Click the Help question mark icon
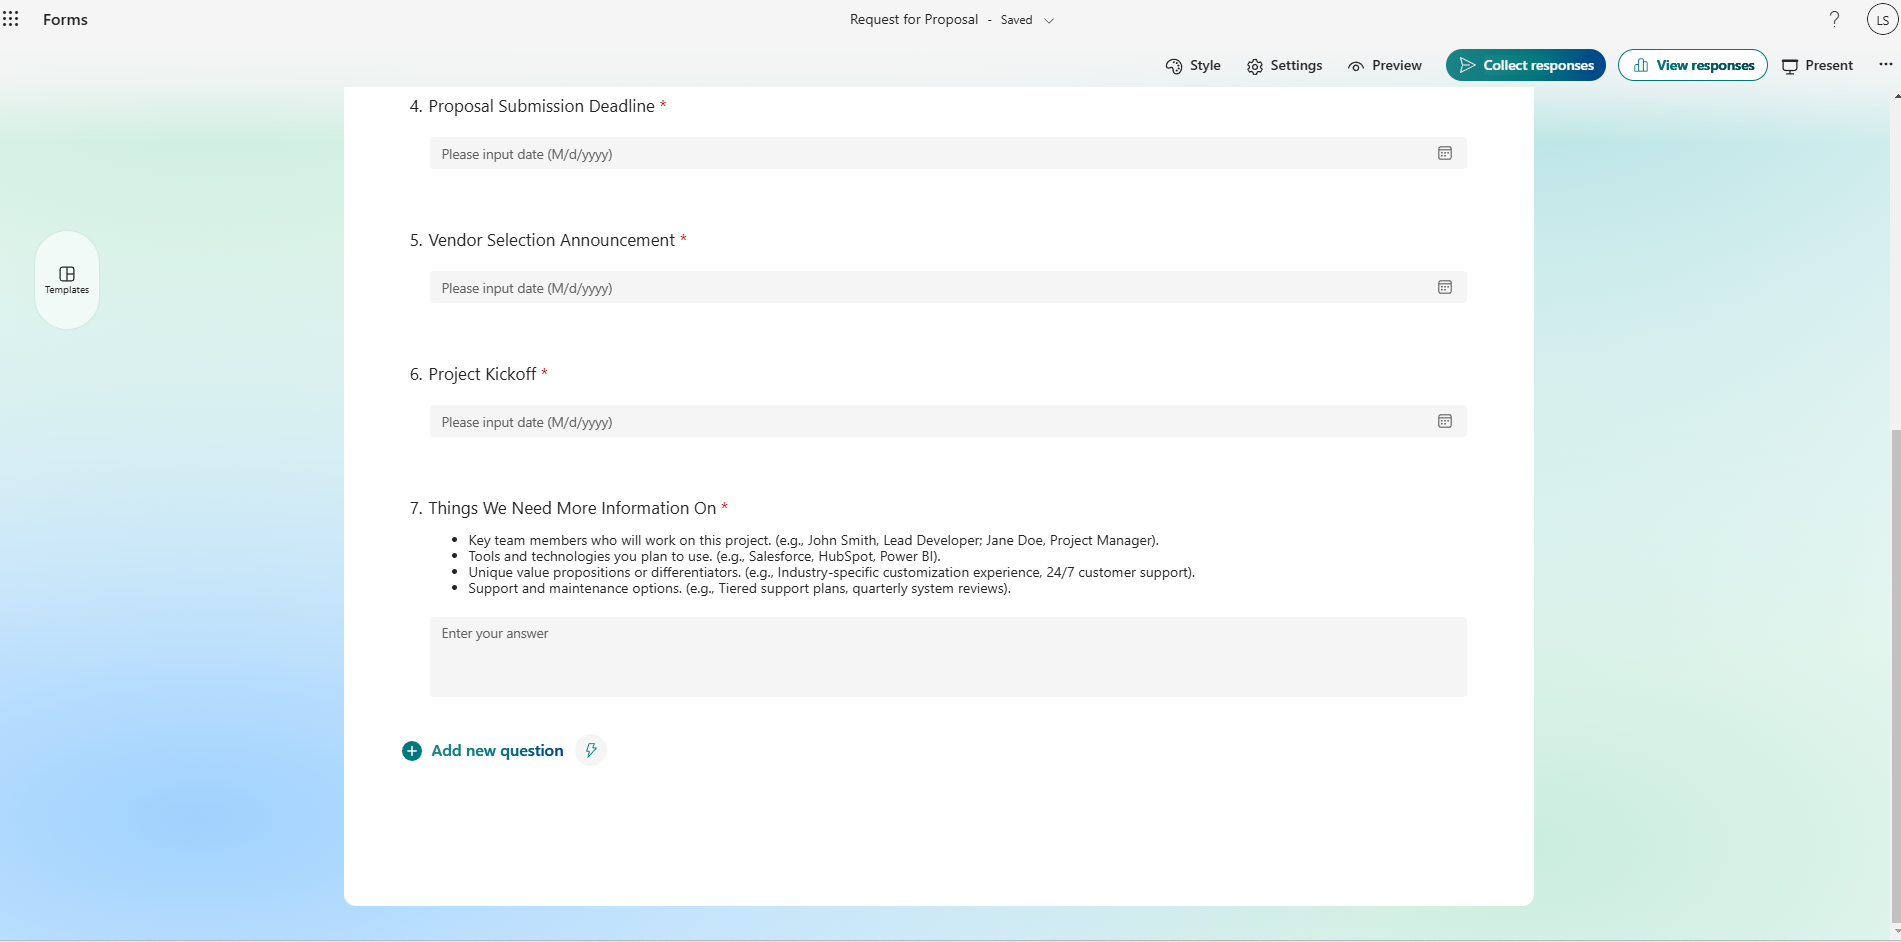The height and width of the screenshot is (942, 1901). (1834, 19)
